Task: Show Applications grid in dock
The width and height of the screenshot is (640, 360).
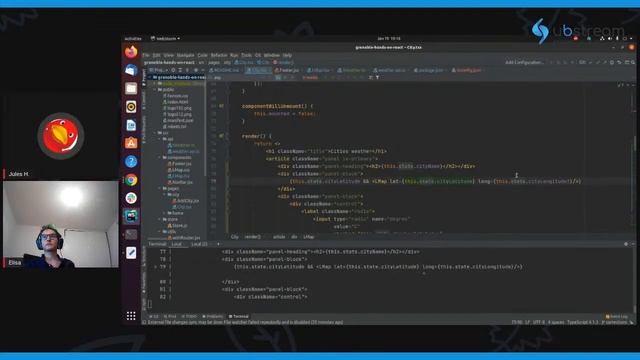Action: [x=131, y=316]
